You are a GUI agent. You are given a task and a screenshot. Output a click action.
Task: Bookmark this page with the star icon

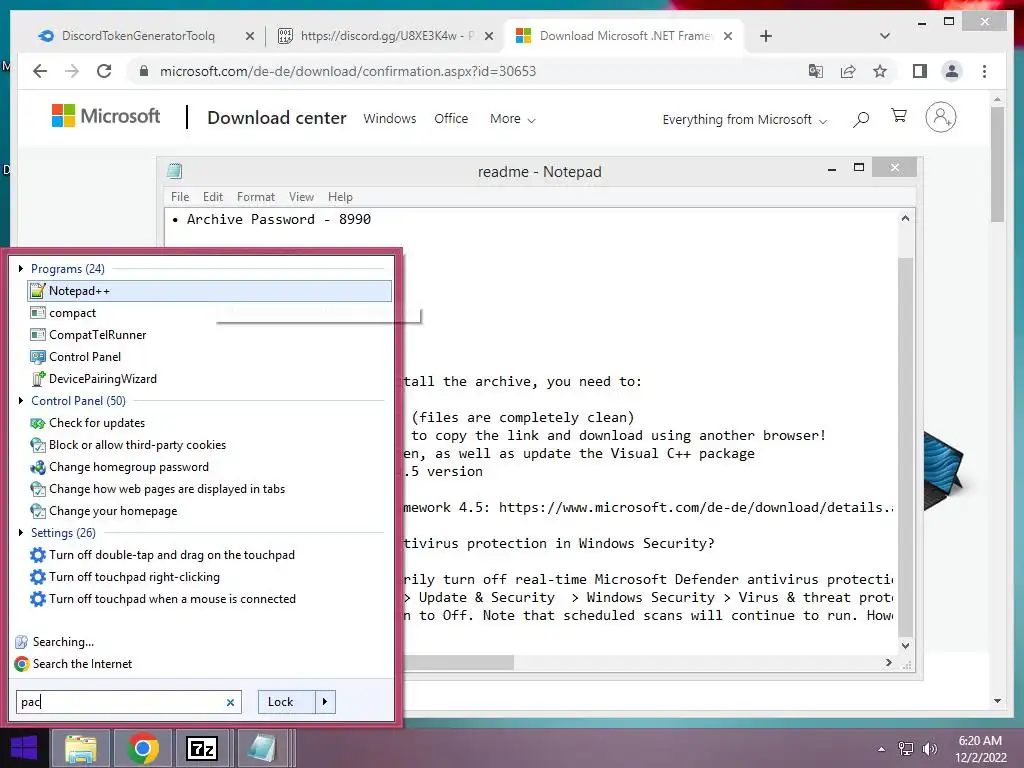[880, 71]
